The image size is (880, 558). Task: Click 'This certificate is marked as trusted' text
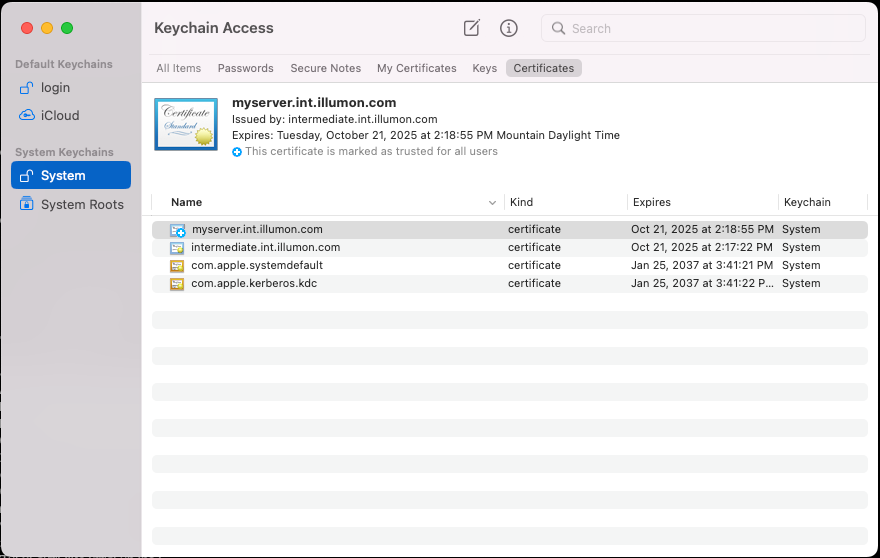[371, 151]
